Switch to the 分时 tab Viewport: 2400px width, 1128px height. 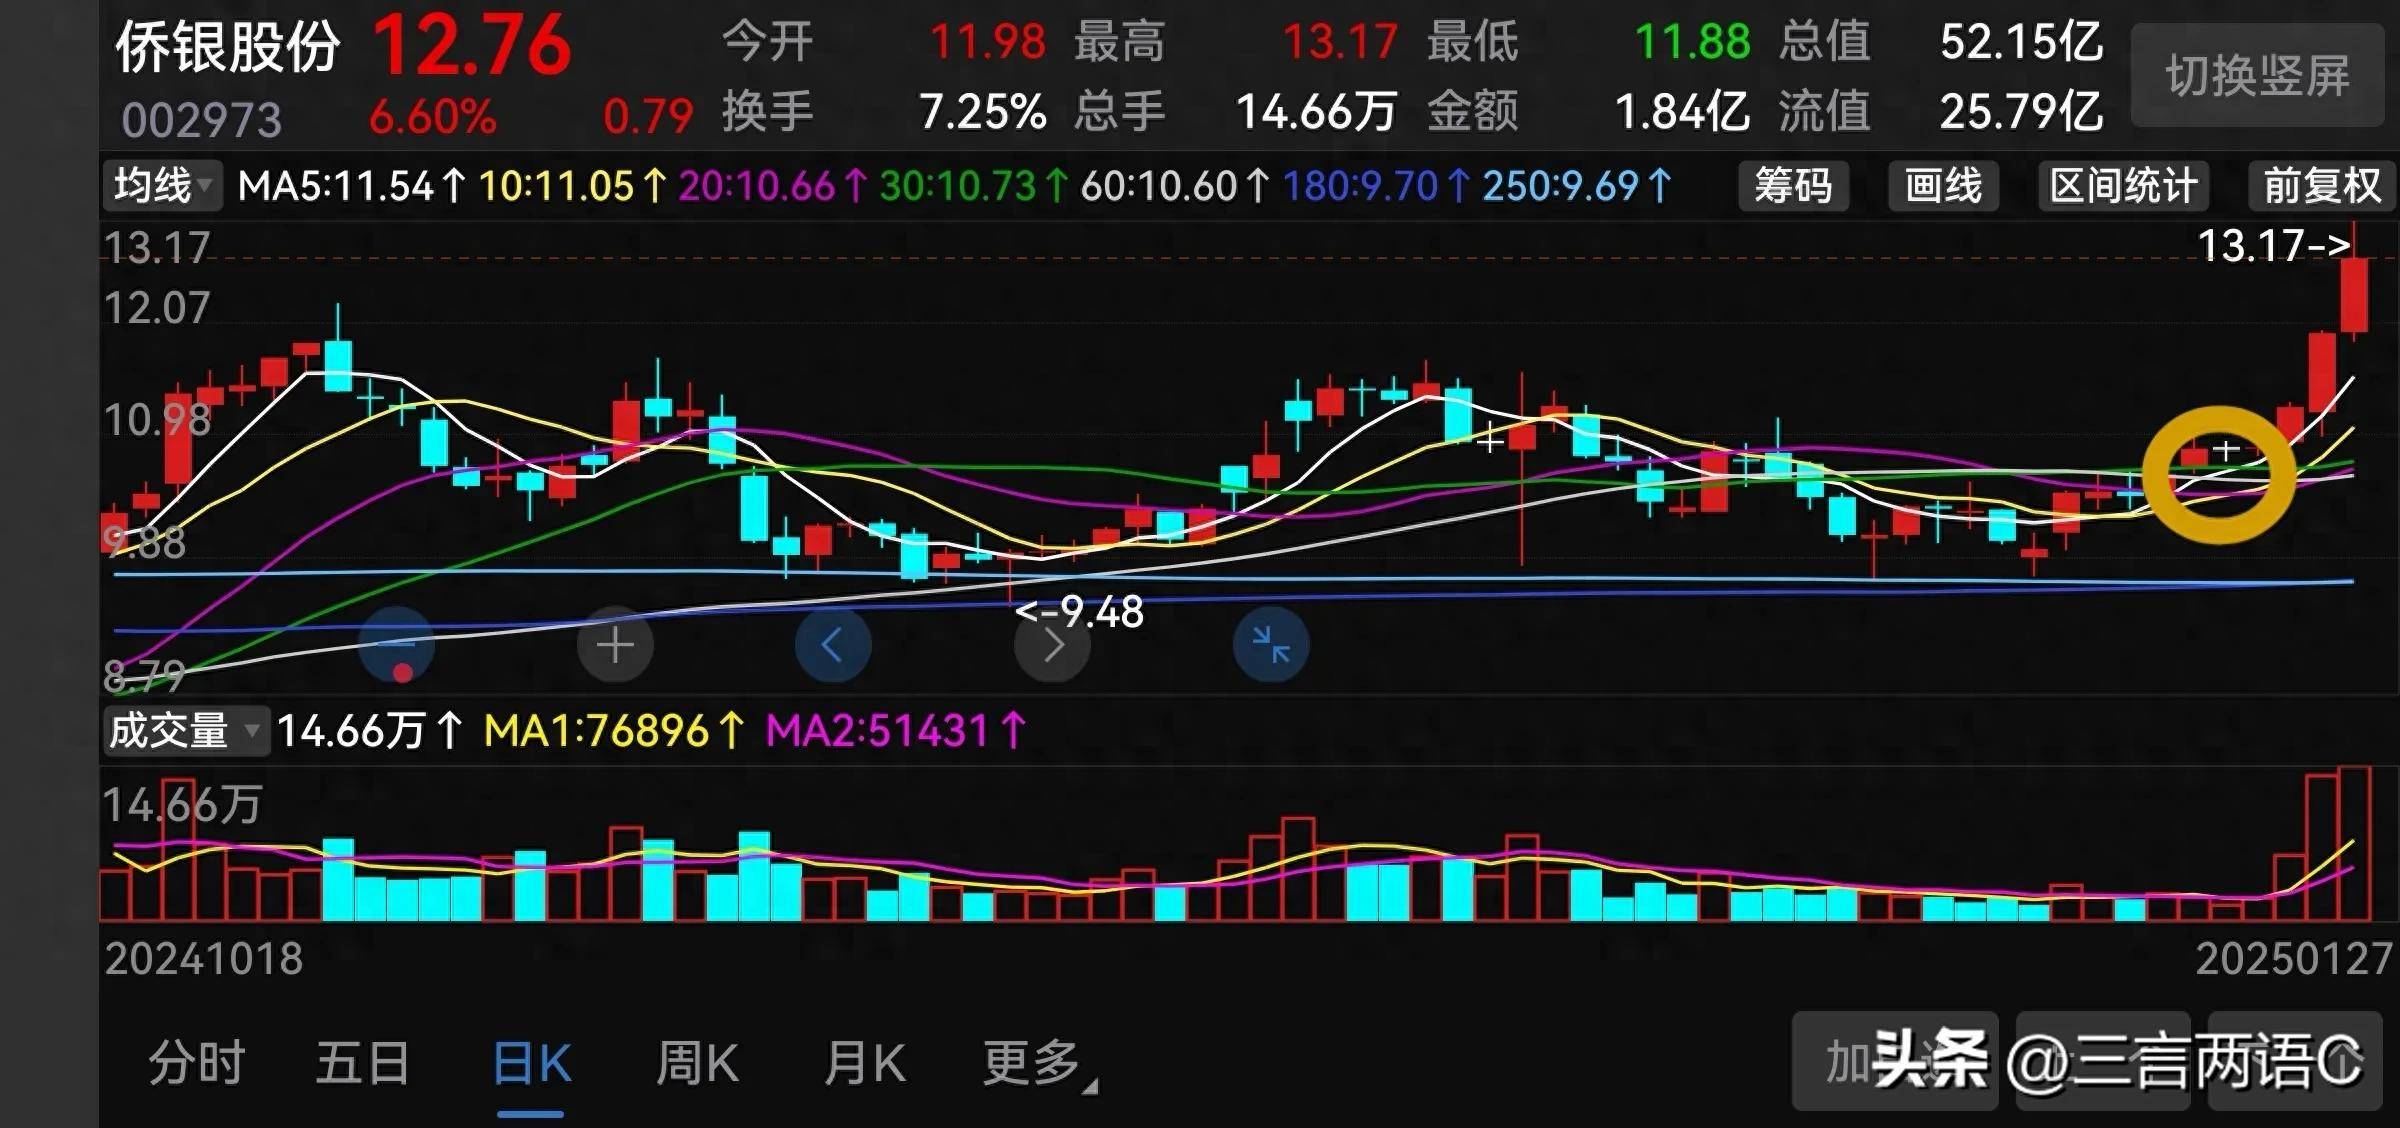pos(197,1063)
